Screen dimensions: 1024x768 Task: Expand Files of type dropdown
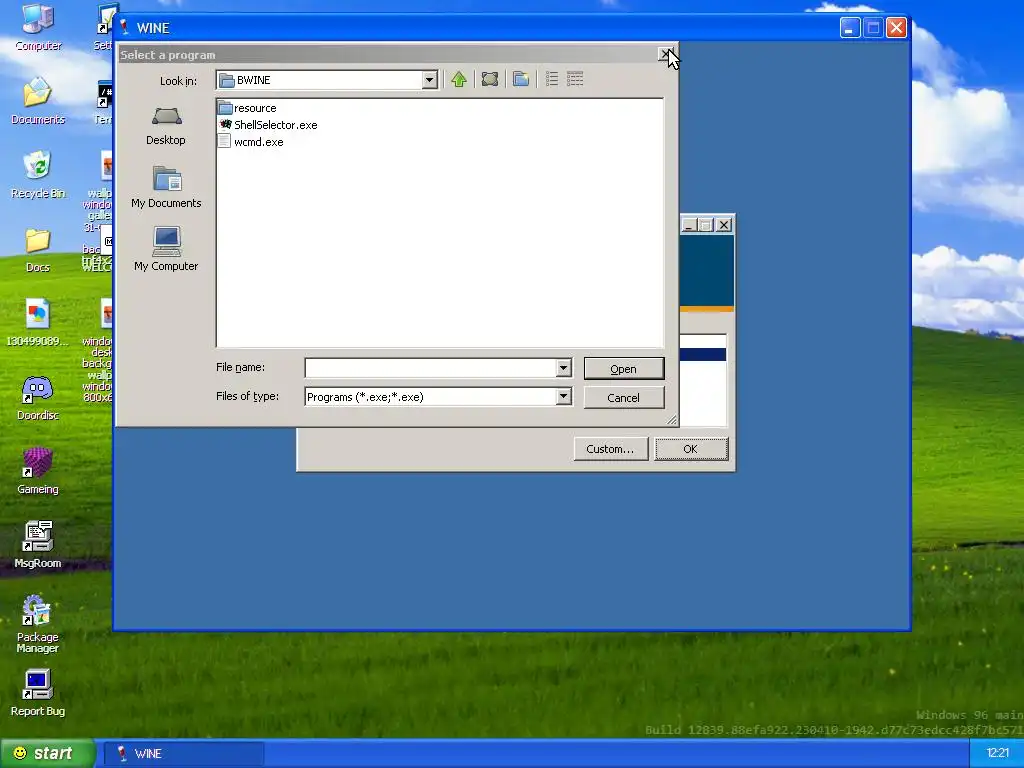click(564, 396)
